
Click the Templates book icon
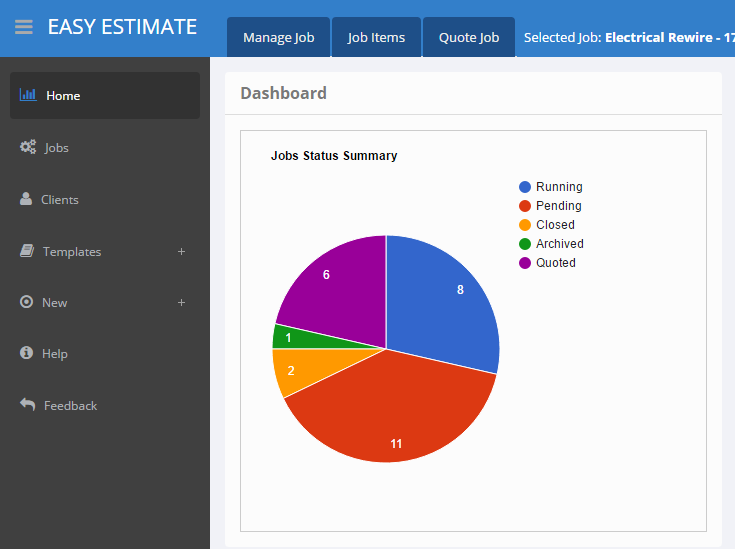(27, 251)
